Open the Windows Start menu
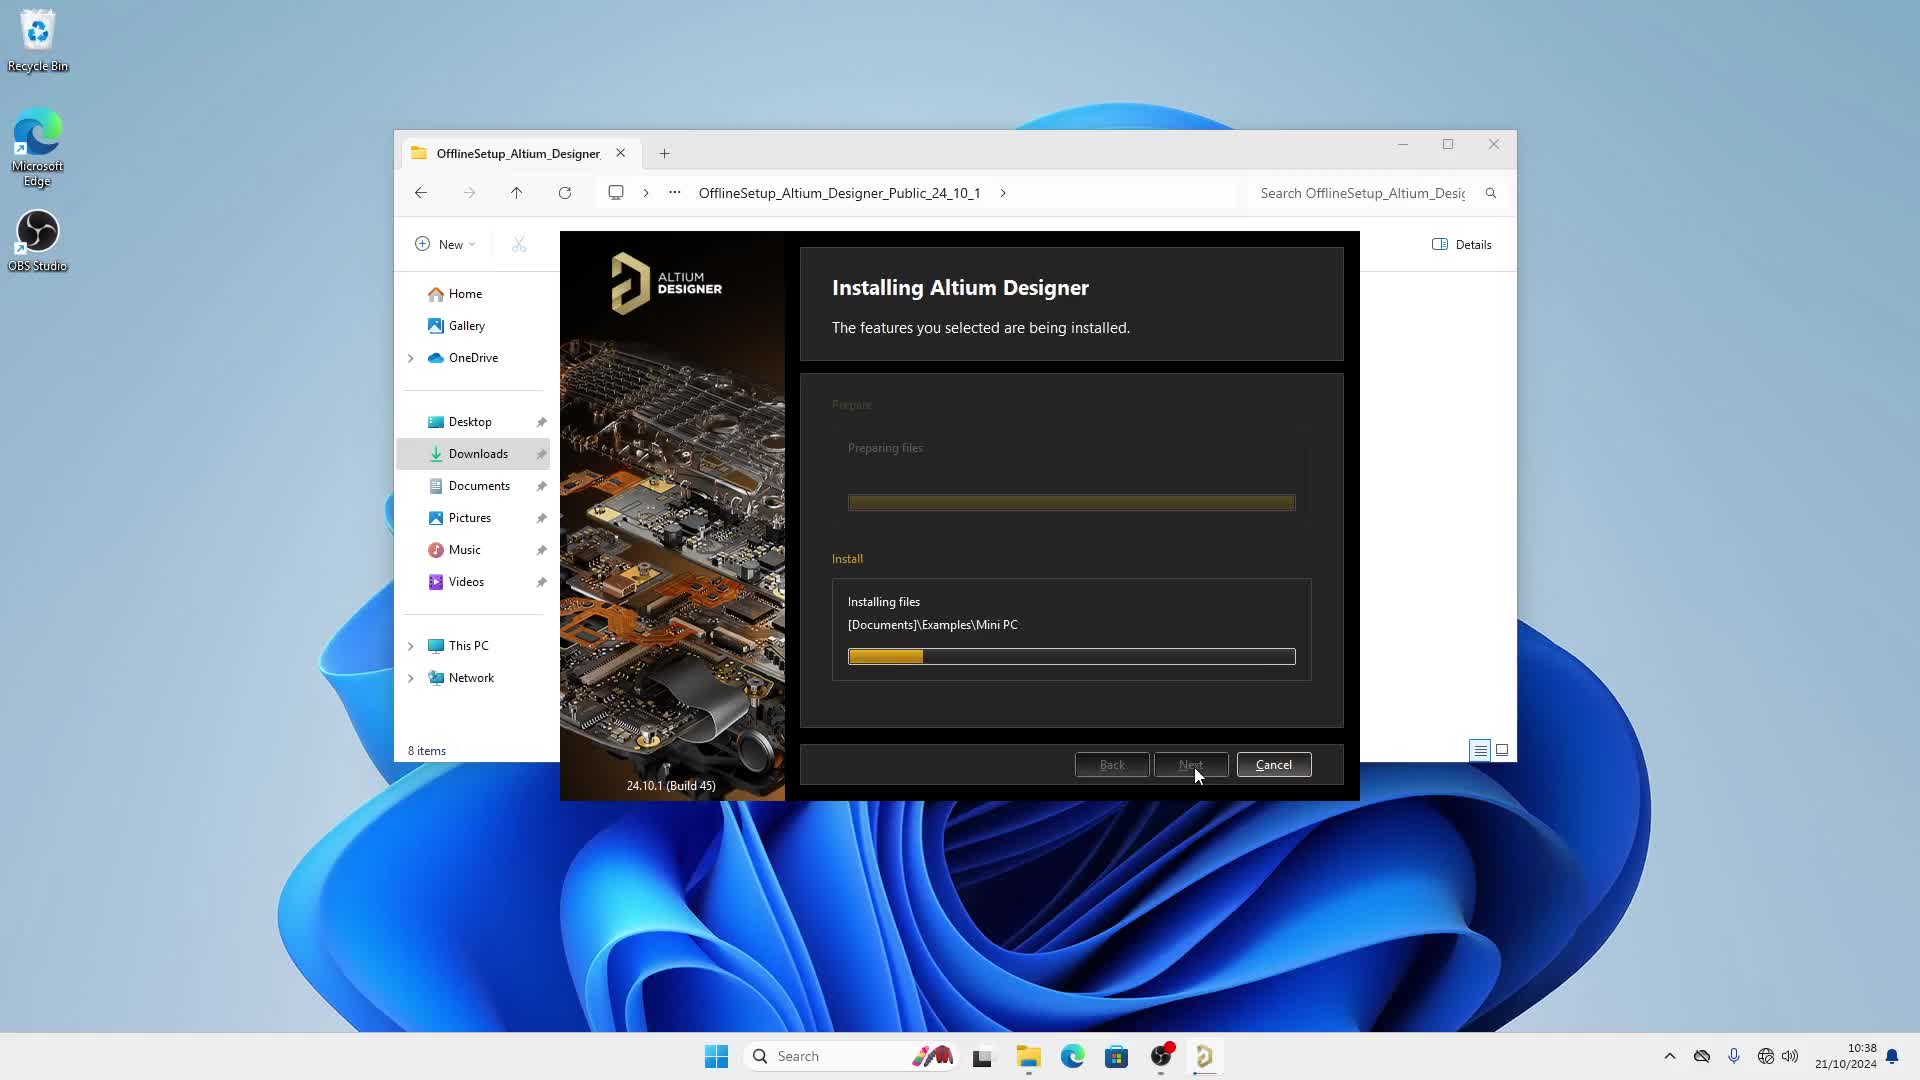Viewport: 1920px width, 1080px height. tap(716, 1056)
